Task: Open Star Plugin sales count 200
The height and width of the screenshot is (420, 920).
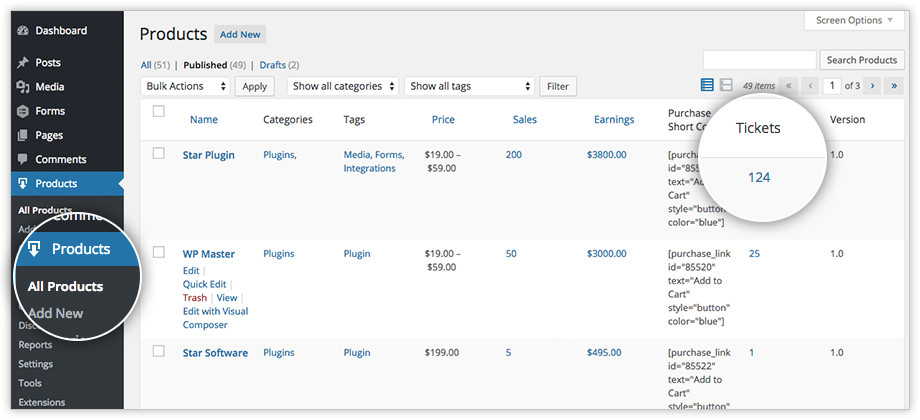Action: [x=513, y=155]
